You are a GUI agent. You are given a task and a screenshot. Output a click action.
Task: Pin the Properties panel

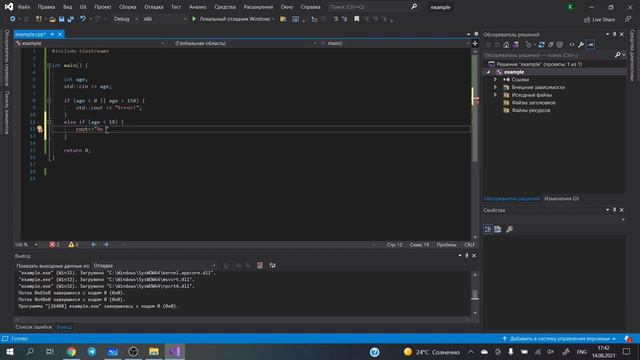coord(614,210)
